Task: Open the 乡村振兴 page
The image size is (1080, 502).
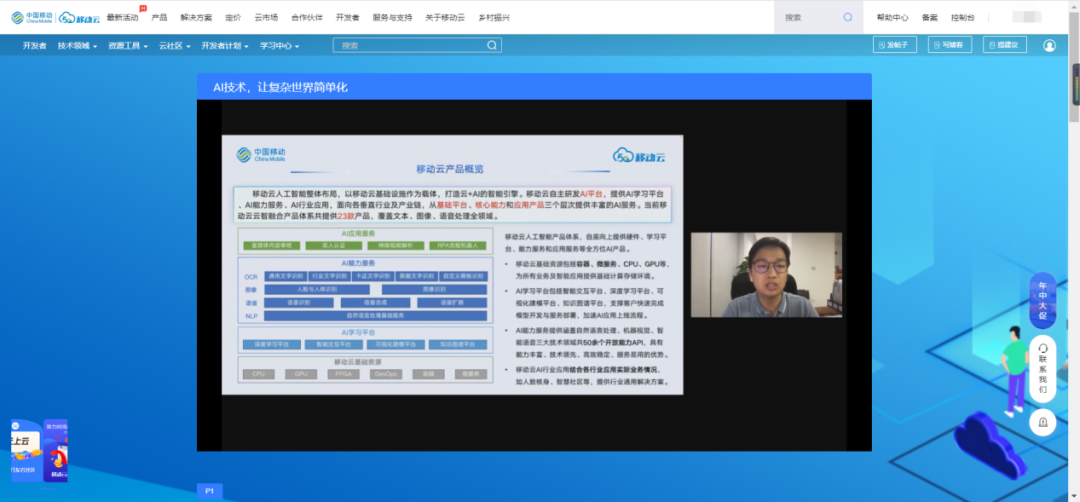Action: tap(494, 17)
